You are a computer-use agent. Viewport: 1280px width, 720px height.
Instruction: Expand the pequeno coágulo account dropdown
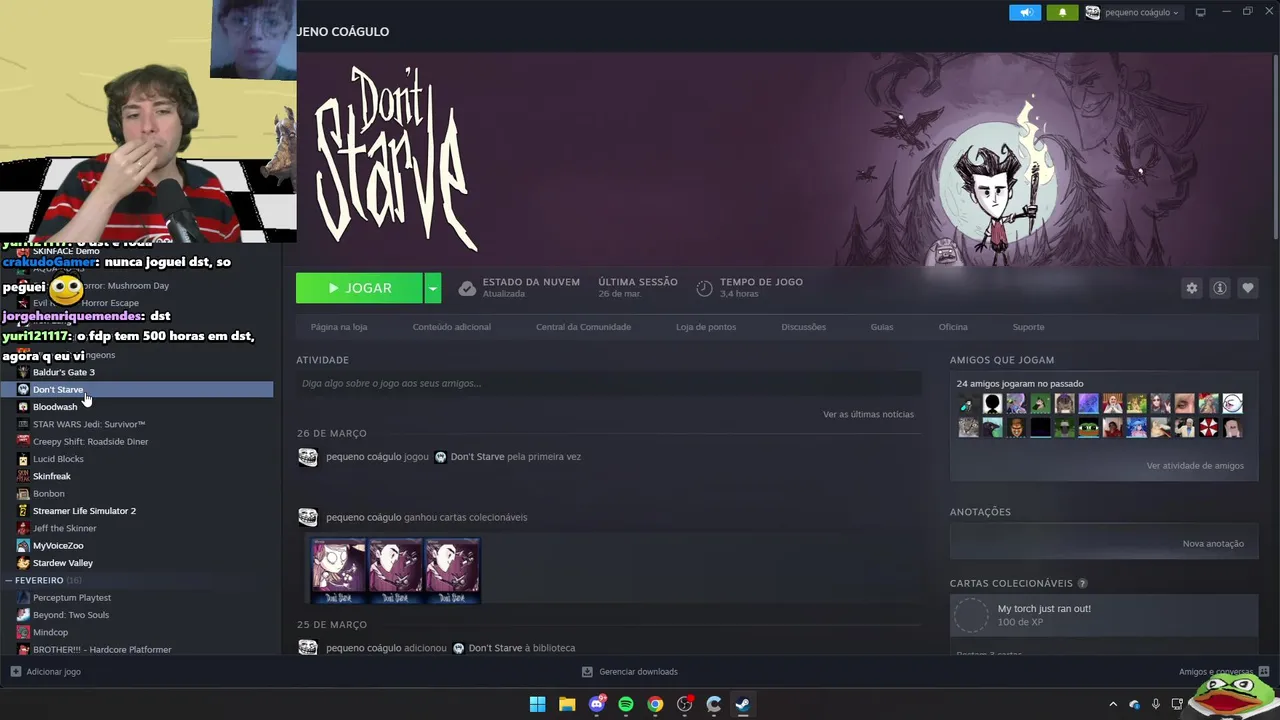click(1133, 12)
